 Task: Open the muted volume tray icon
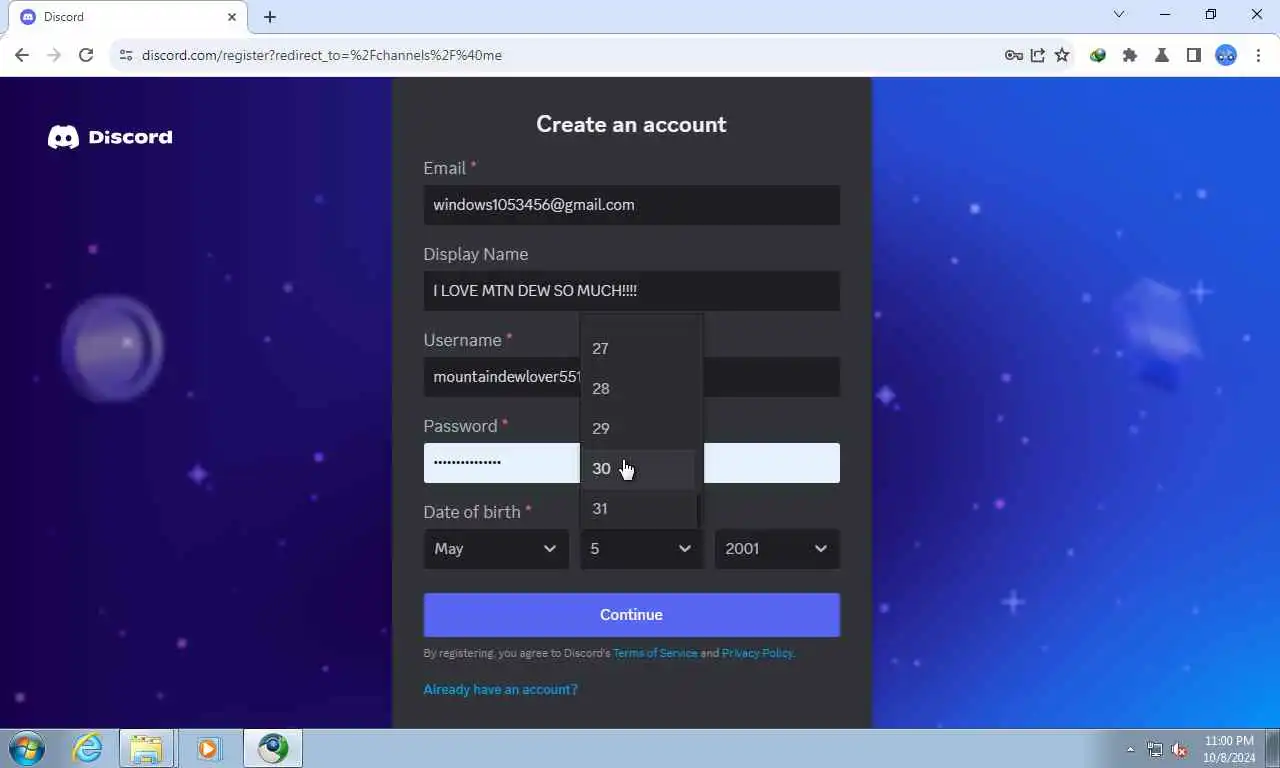(1179, 749)
